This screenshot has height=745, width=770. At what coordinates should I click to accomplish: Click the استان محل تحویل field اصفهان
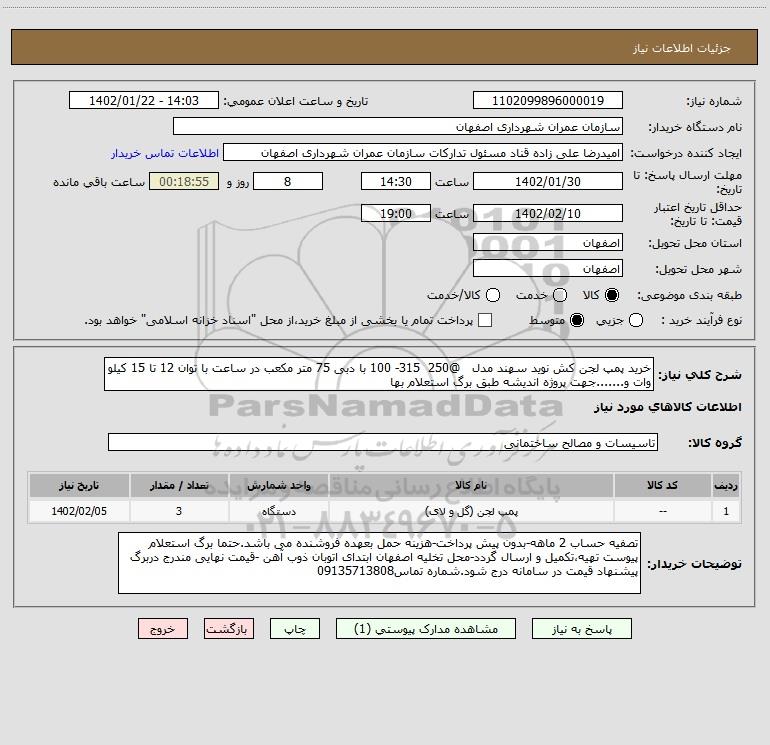[x=548, y=242]
